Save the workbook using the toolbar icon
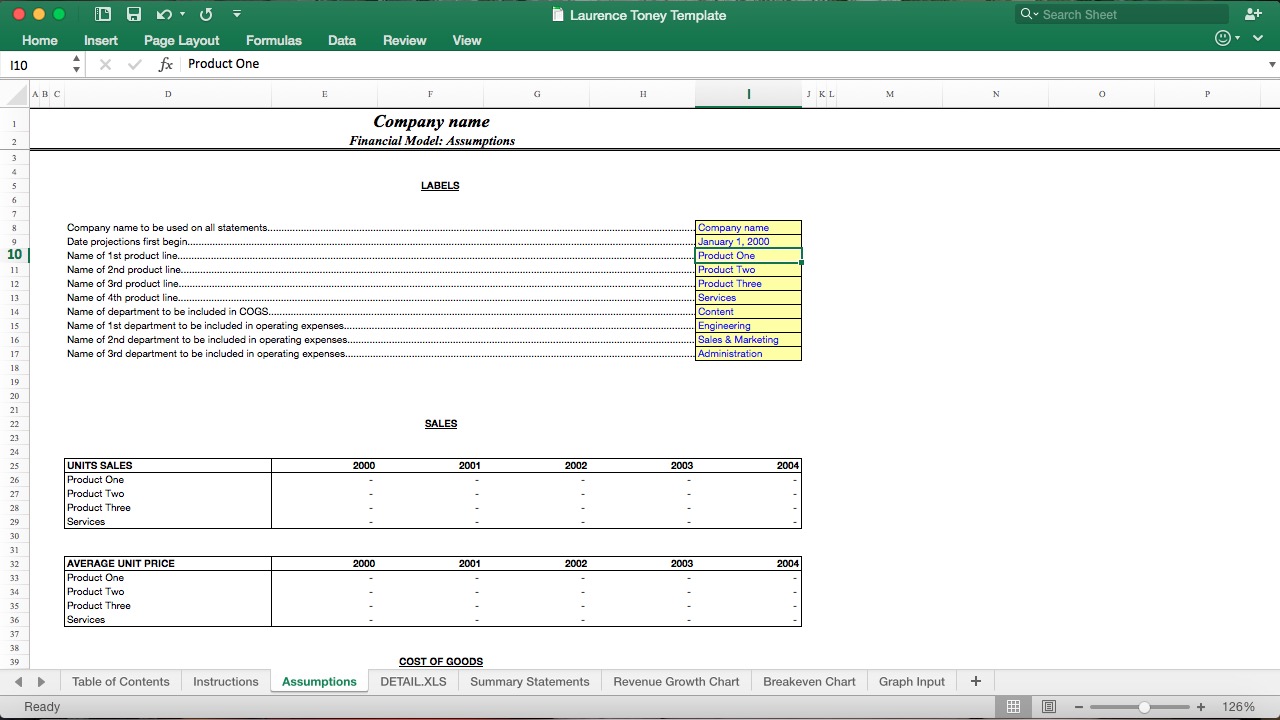This screenshot has height=720, width=1280. coord(134,14)
